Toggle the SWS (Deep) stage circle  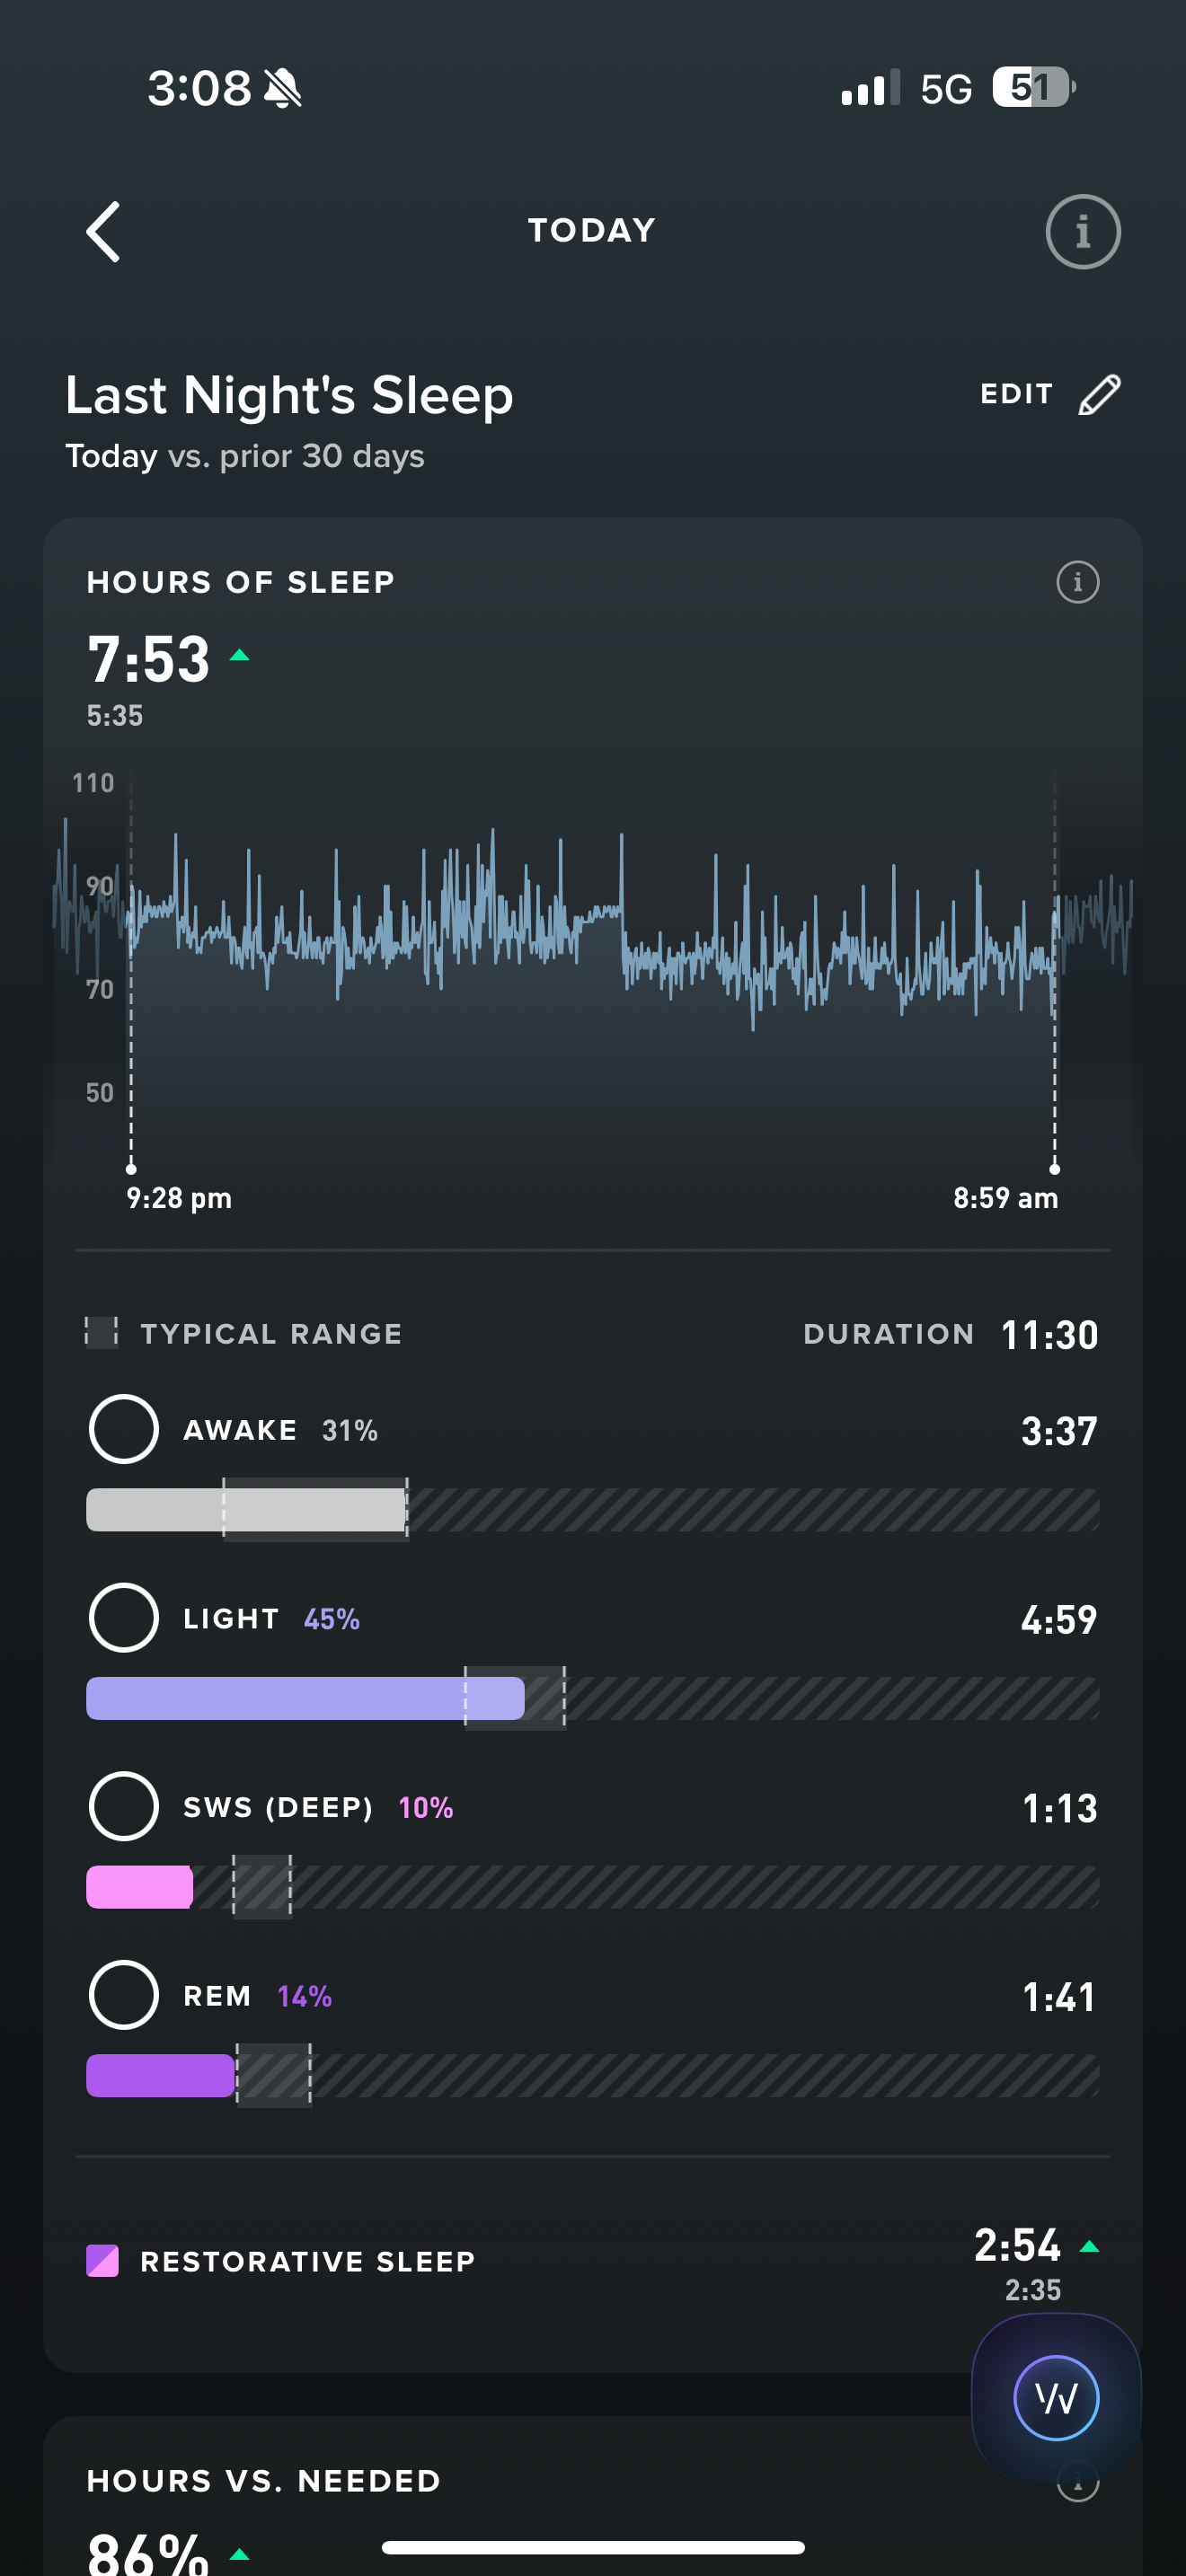[124, 1806]
